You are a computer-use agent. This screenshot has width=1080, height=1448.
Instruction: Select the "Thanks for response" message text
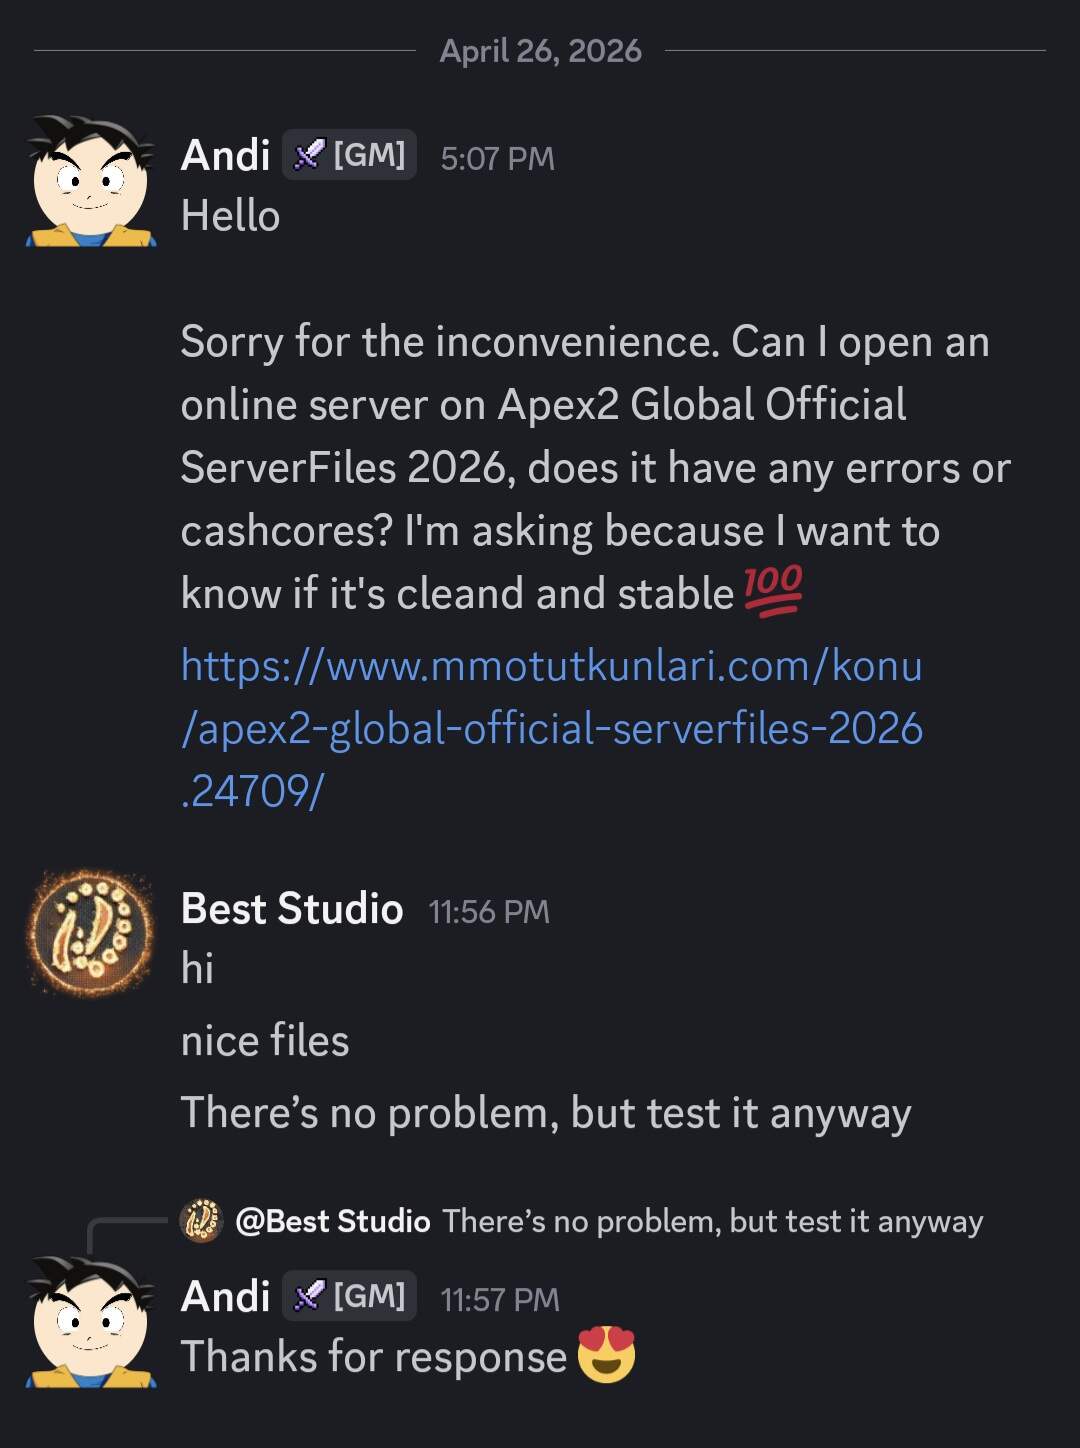click(x=374, y=1357)
